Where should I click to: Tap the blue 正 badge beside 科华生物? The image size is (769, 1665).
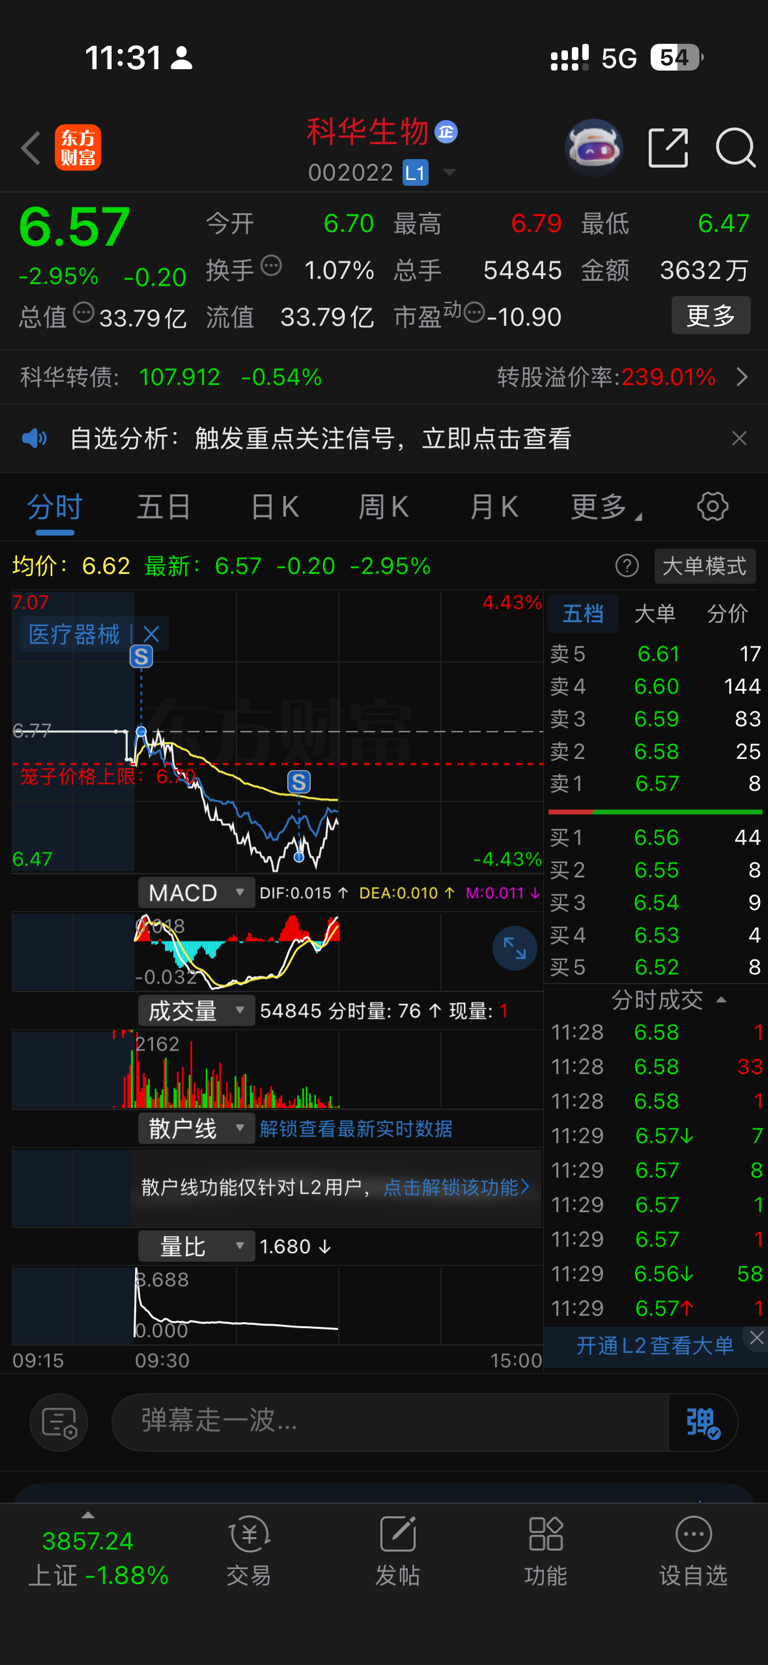click(446, 131)
